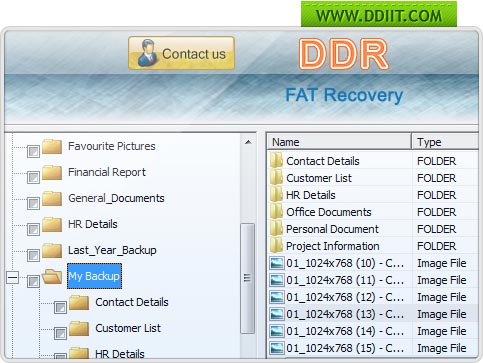Click Contact Details subfolder icon in tree

pyautogui.click(x=79, y=302)
